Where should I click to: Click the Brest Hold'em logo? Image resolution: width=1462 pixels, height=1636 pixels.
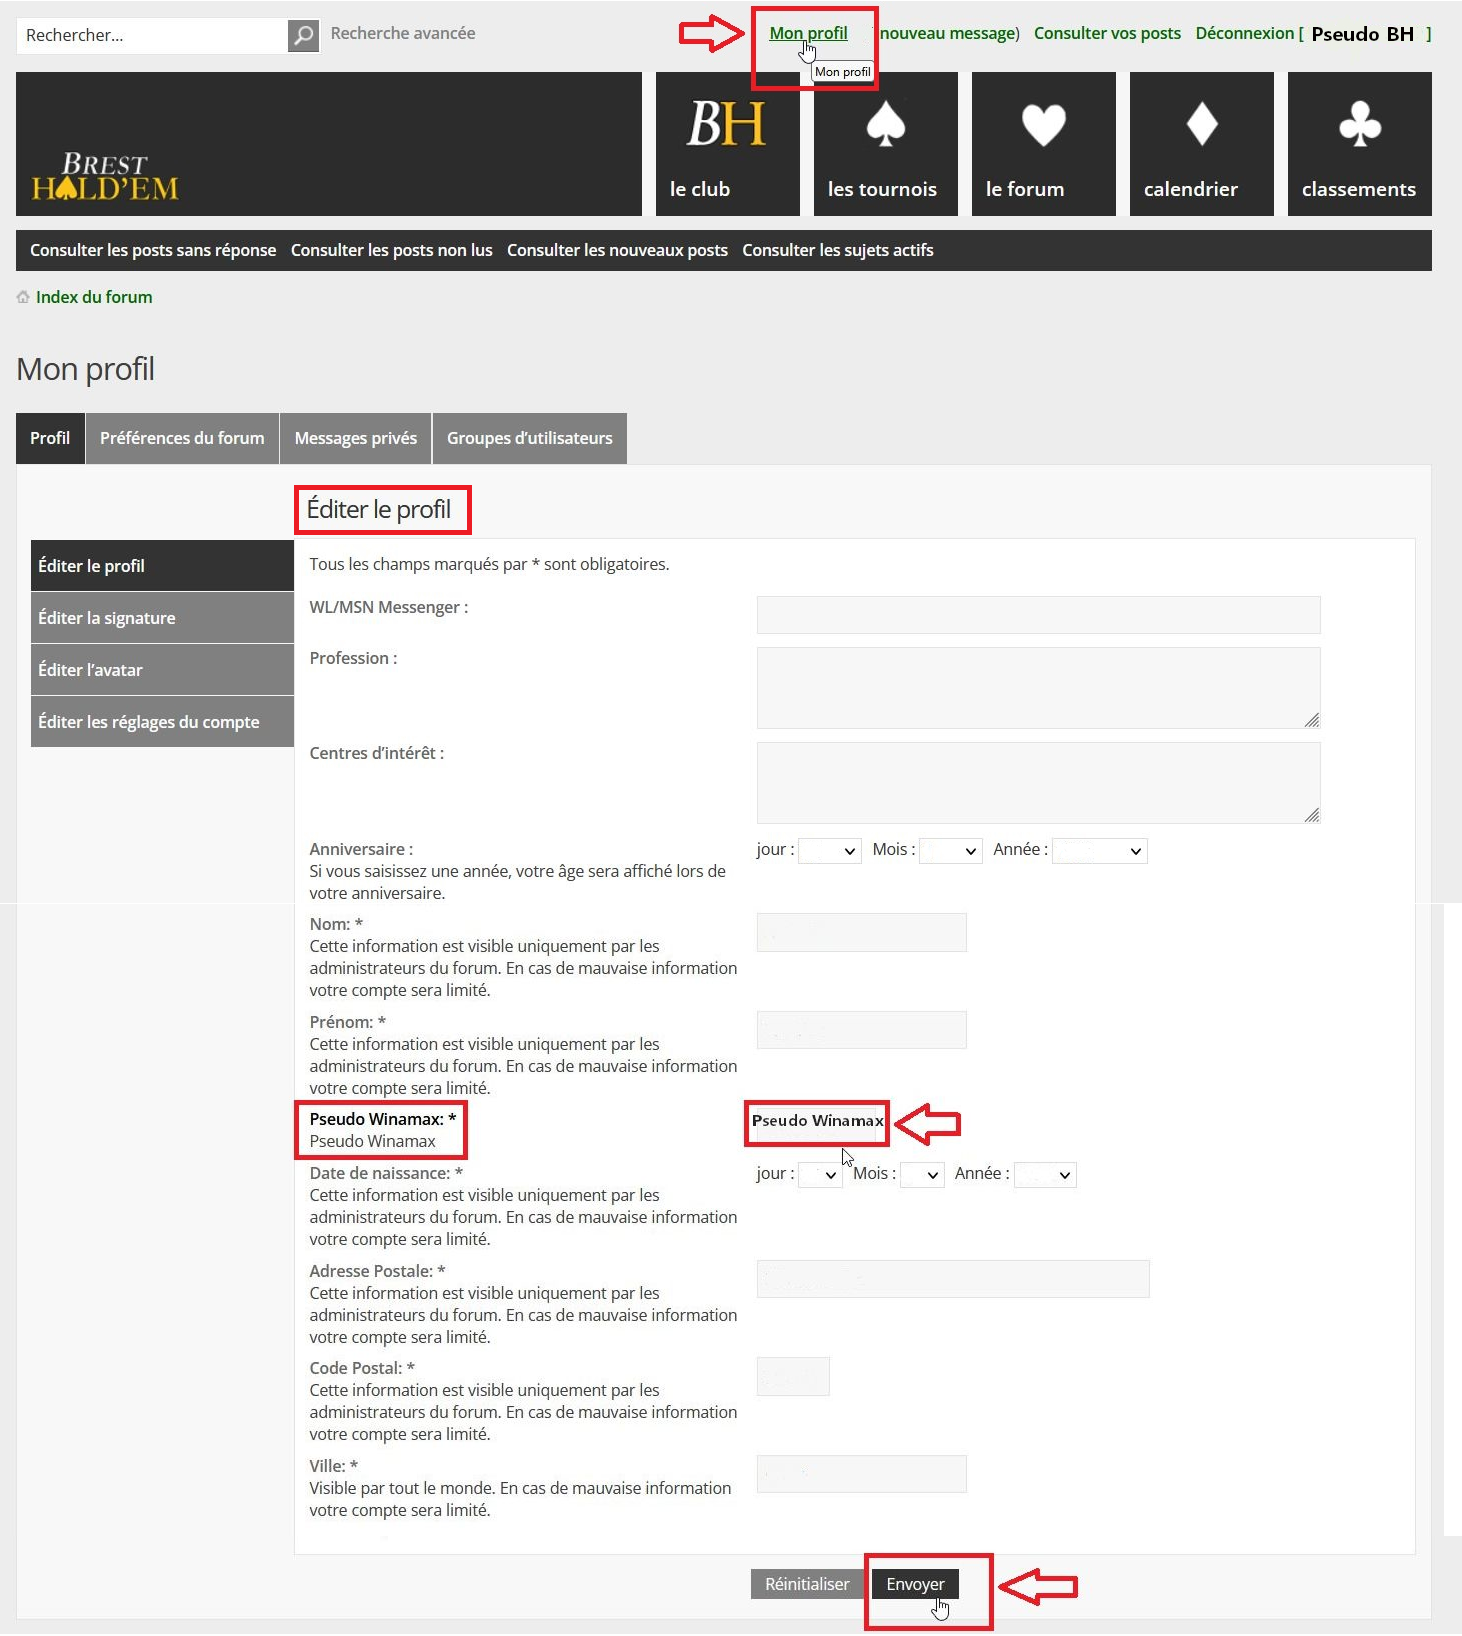point(105,177)
